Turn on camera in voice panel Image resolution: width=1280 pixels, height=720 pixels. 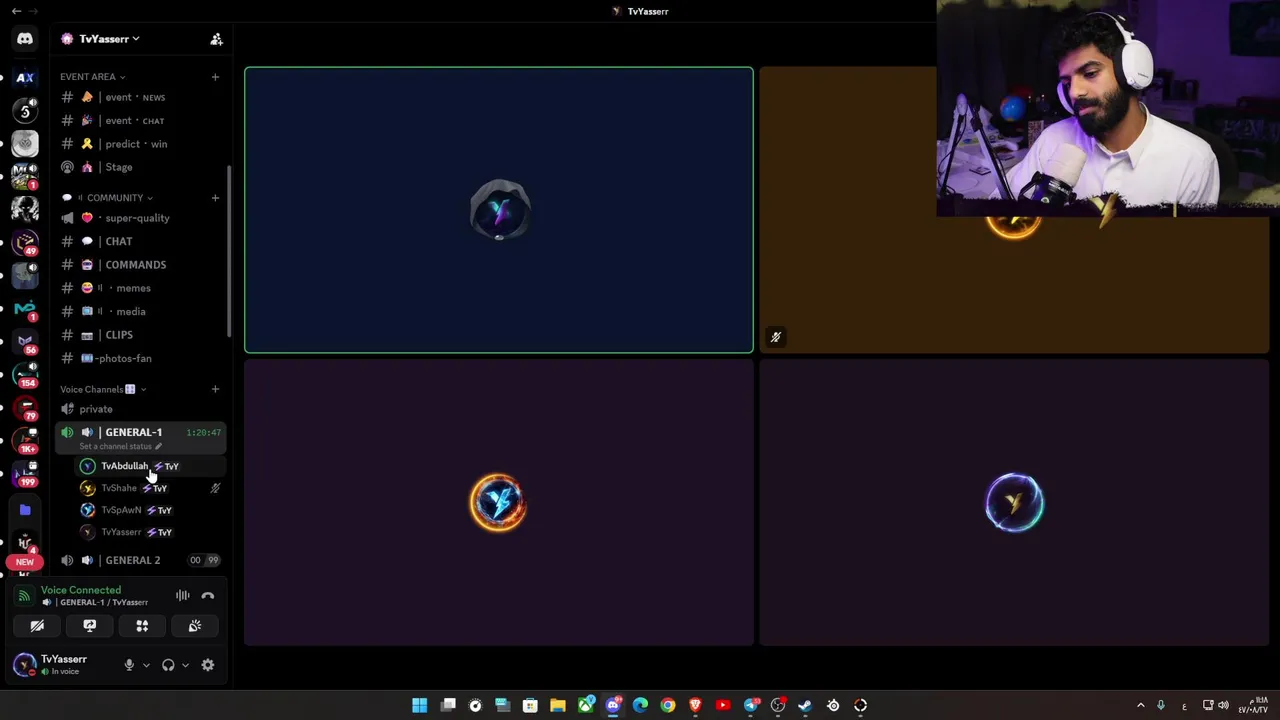pos(37,626)
